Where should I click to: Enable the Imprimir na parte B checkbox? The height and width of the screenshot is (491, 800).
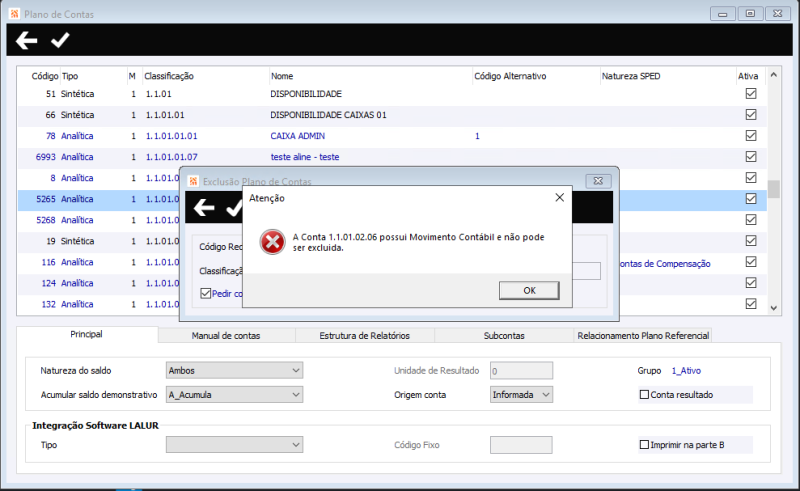point(644,445)
